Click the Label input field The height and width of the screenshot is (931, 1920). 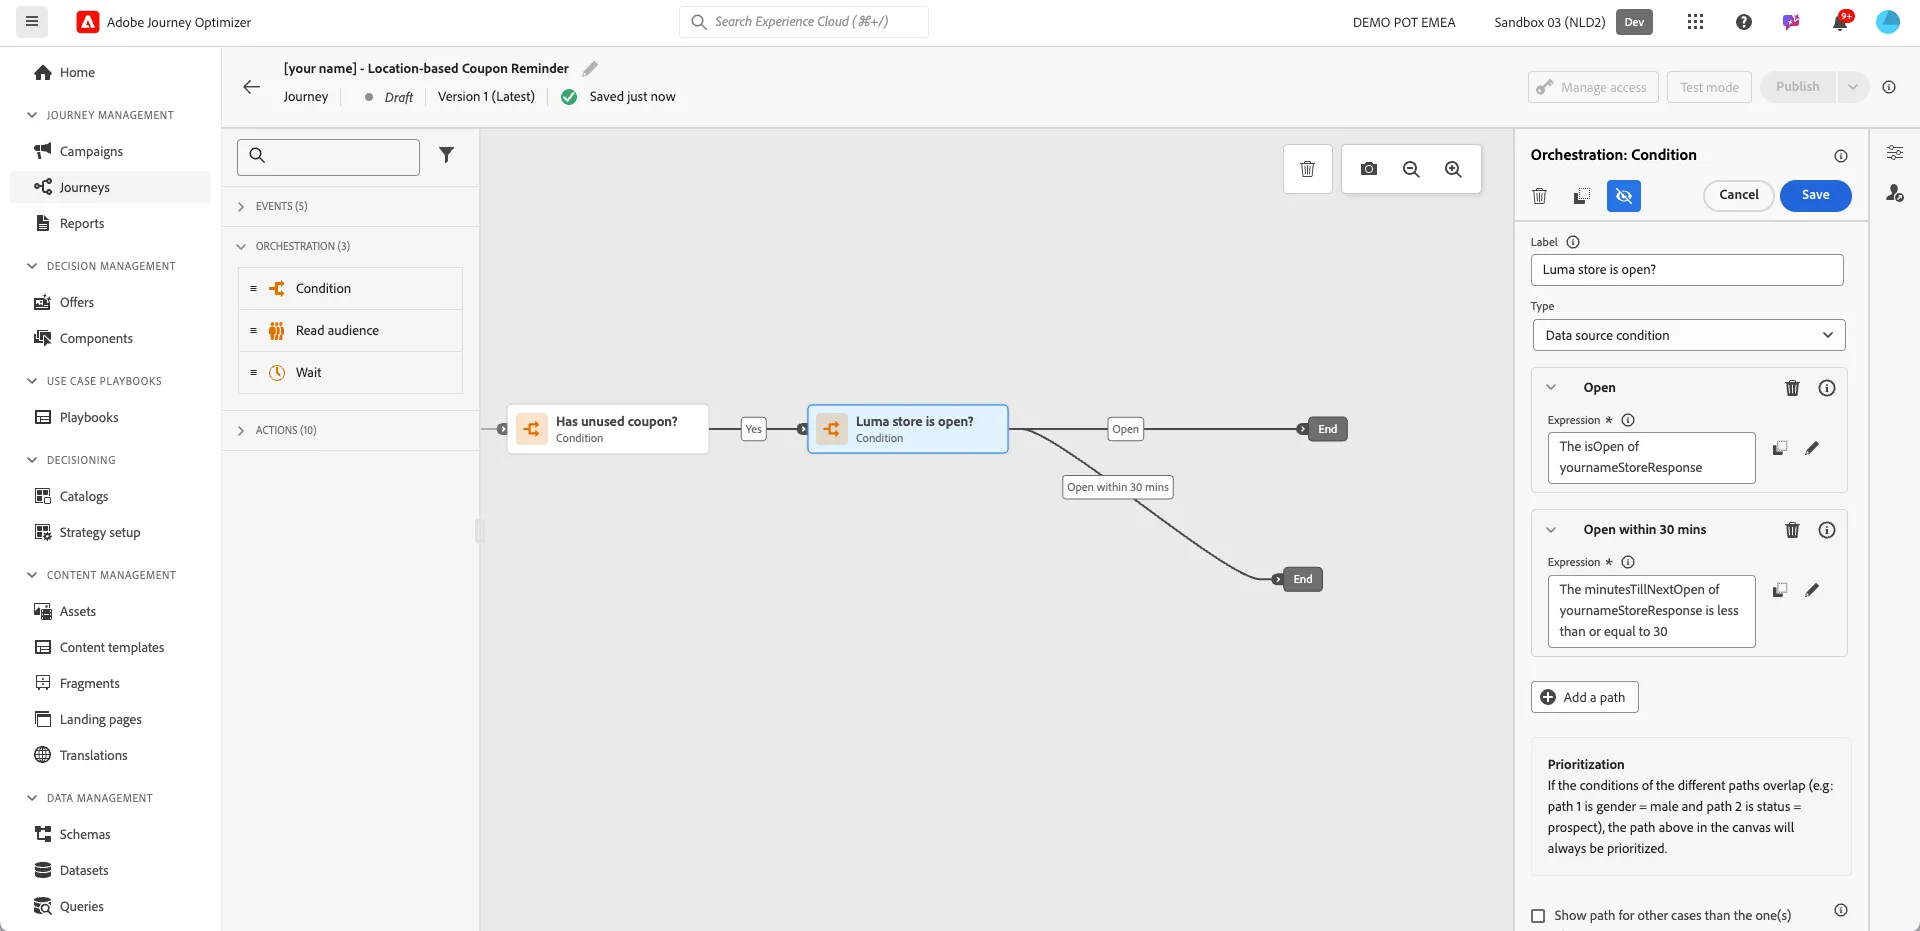[1687, 270]
